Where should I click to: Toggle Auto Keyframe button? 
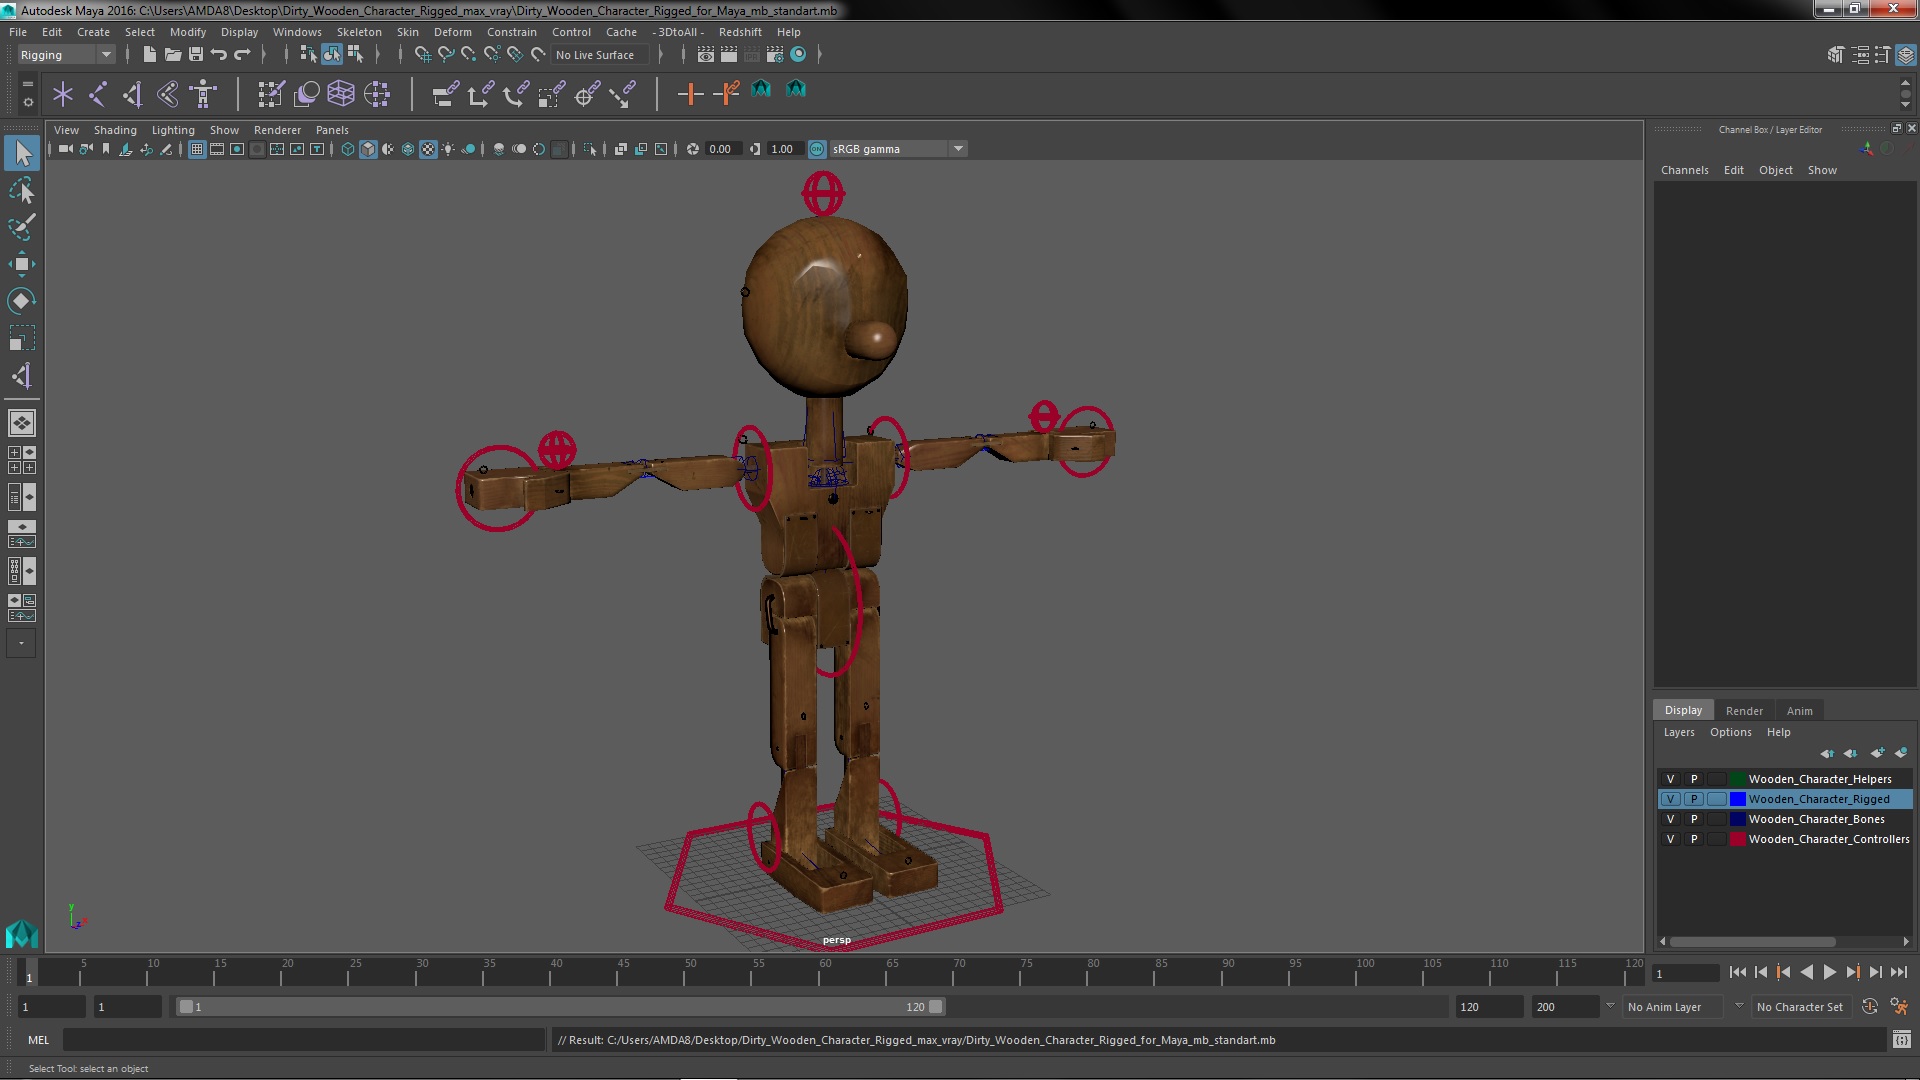click(x=1869, y=1007)
